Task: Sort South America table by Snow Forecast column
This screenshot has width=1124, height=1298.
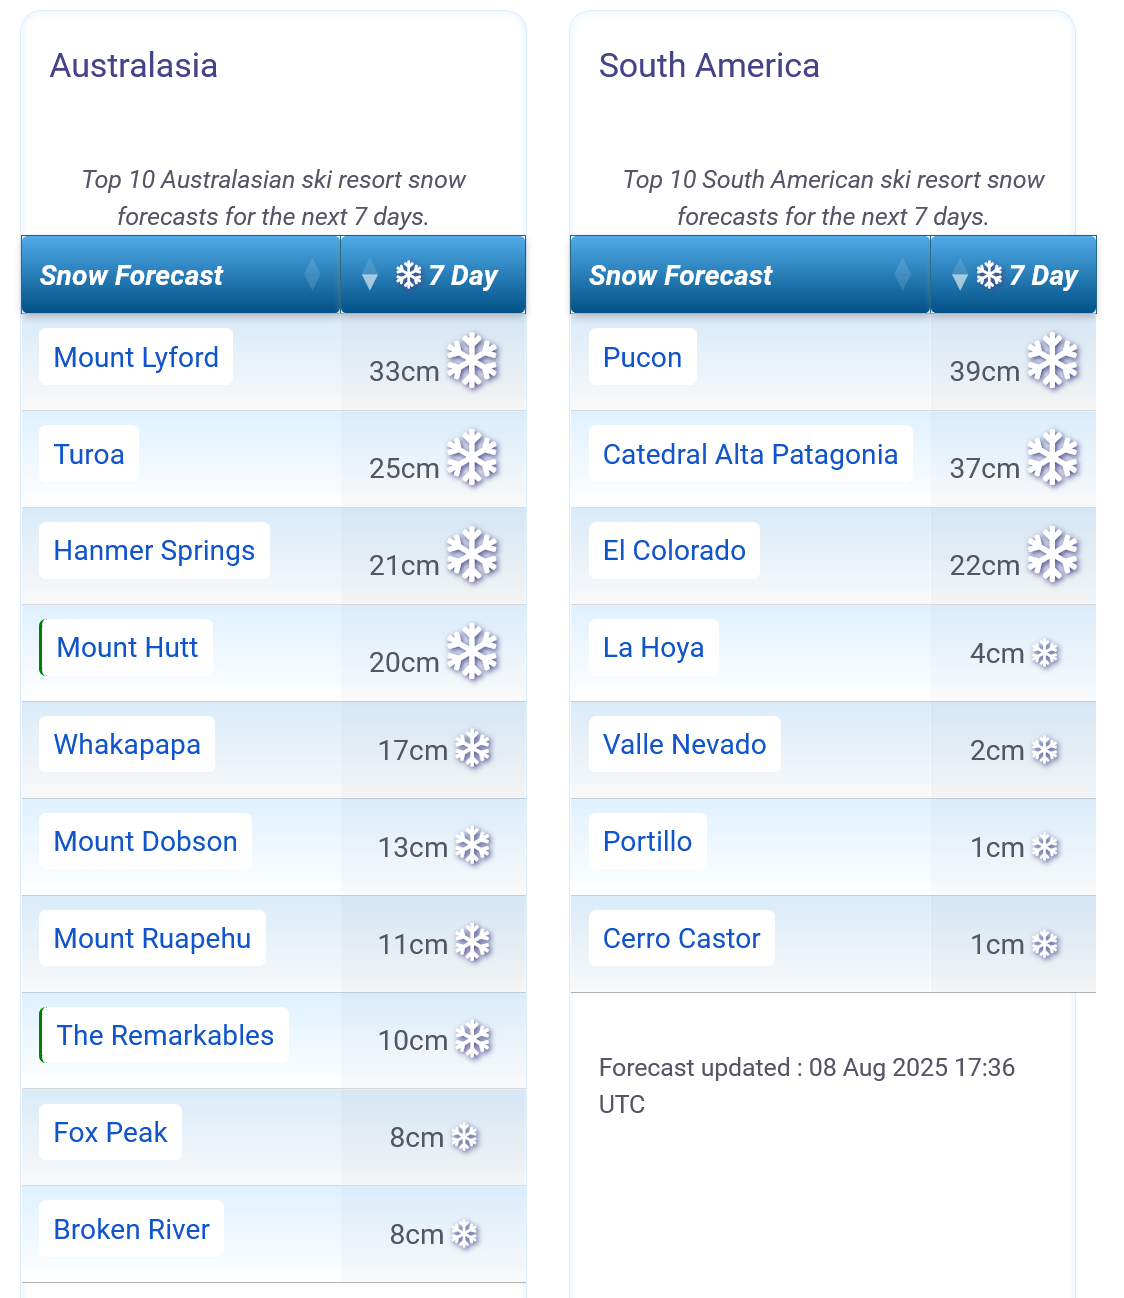Action: 750,275
